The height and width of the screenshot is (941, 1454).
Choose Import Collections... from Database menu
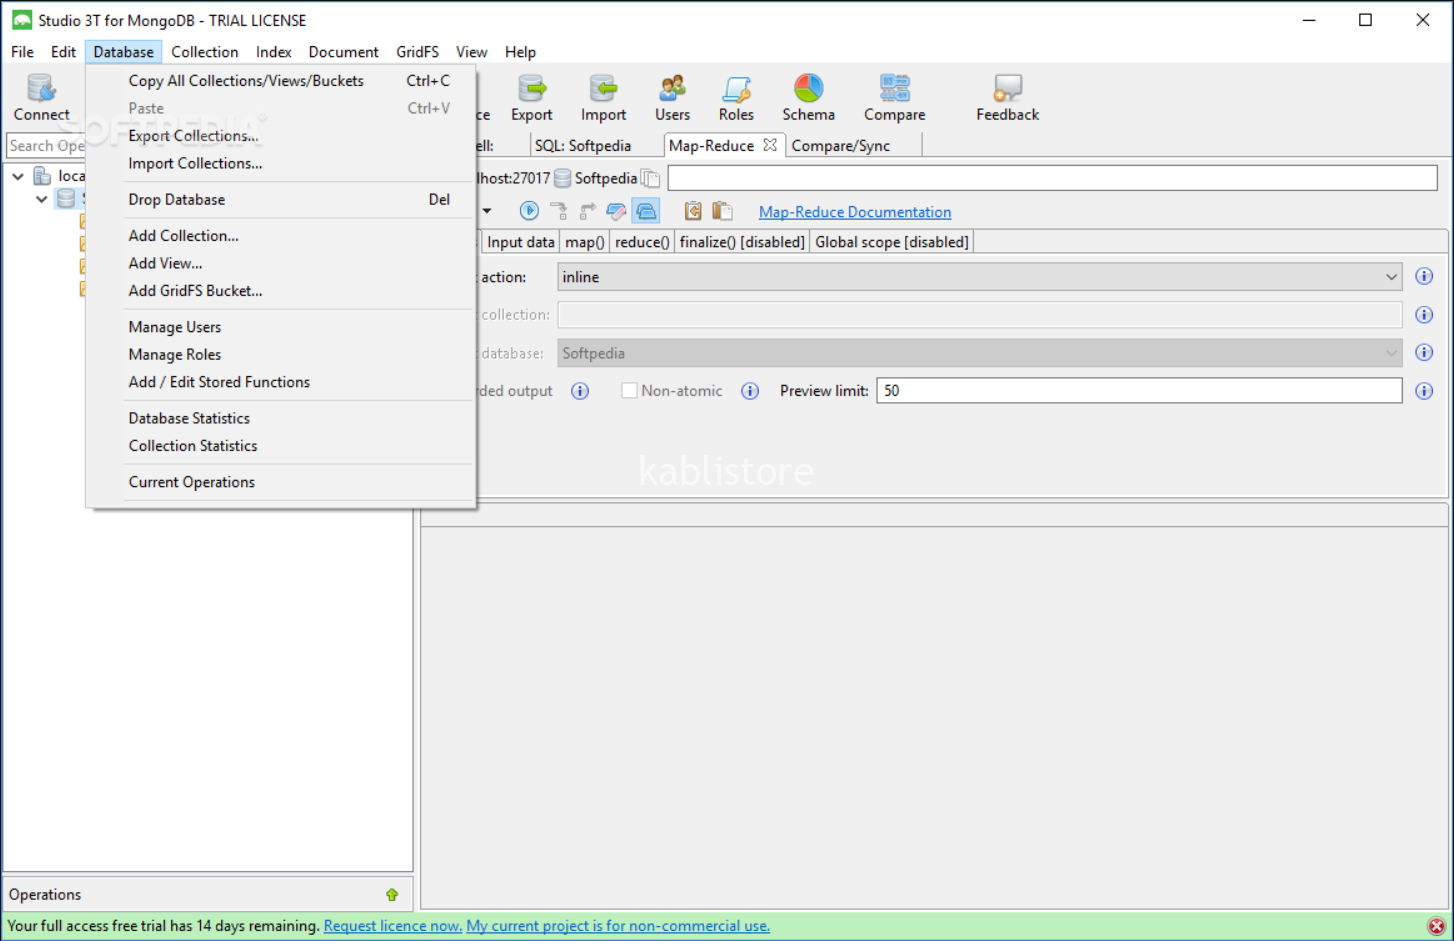click(281, 164)
